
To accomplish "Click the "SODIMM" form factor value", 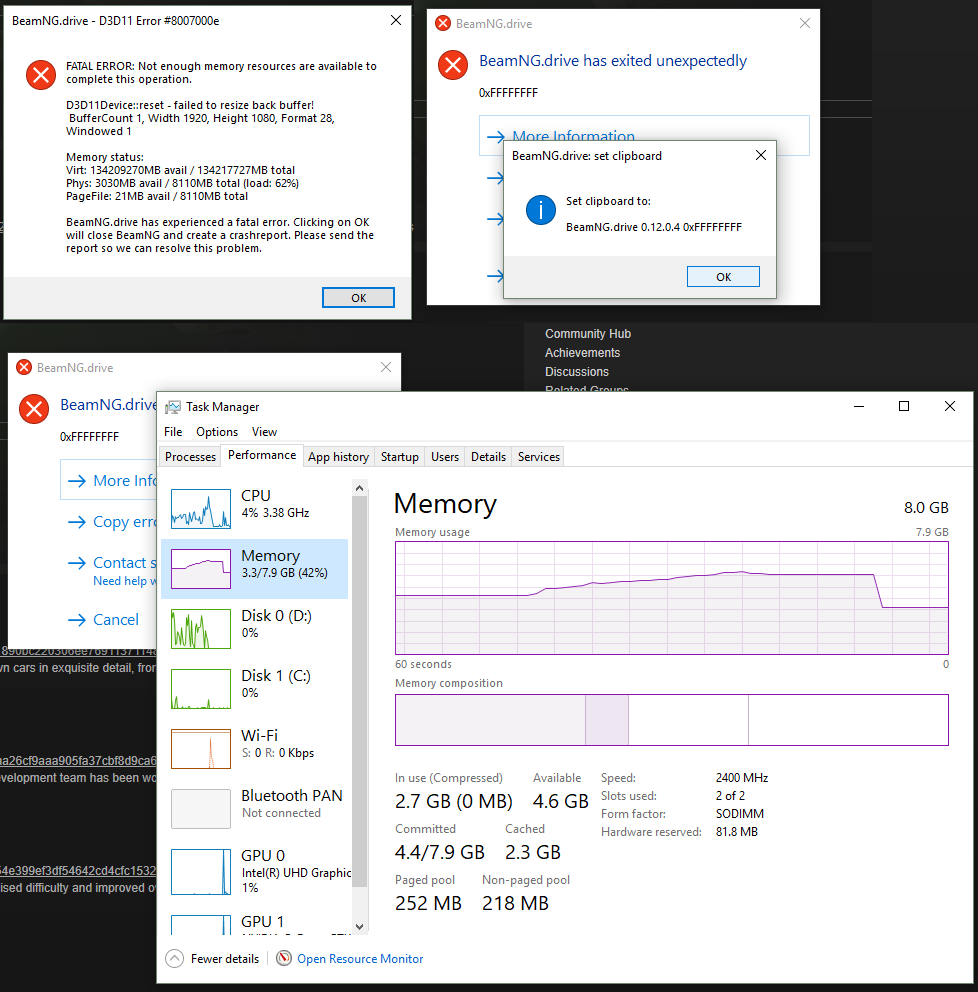I will (x=740, y=814).
